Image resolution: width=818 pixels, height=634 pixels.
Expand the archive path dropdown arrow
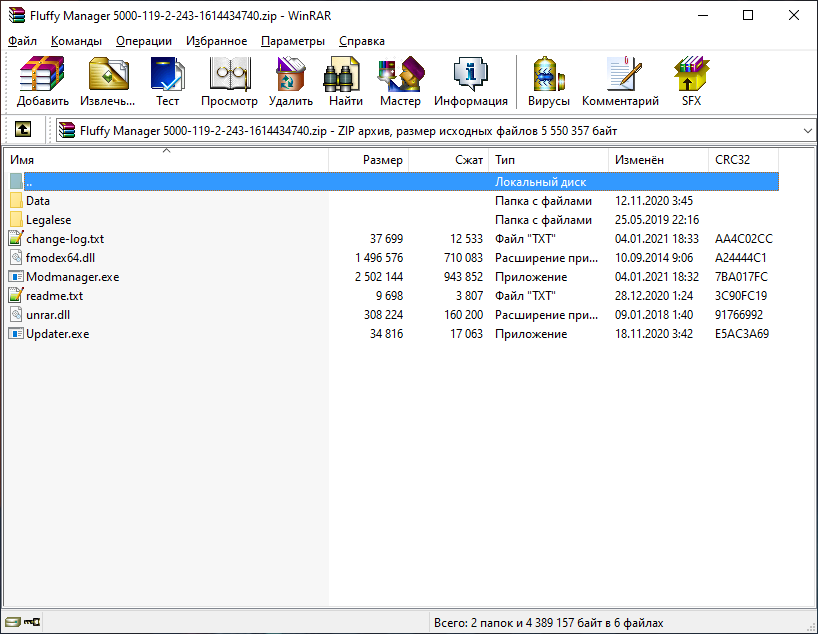808,130
